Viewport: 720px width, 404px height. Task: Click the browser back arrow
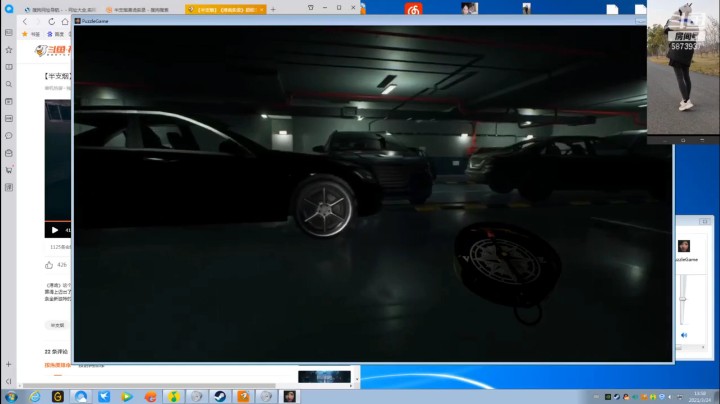(25, 22)
